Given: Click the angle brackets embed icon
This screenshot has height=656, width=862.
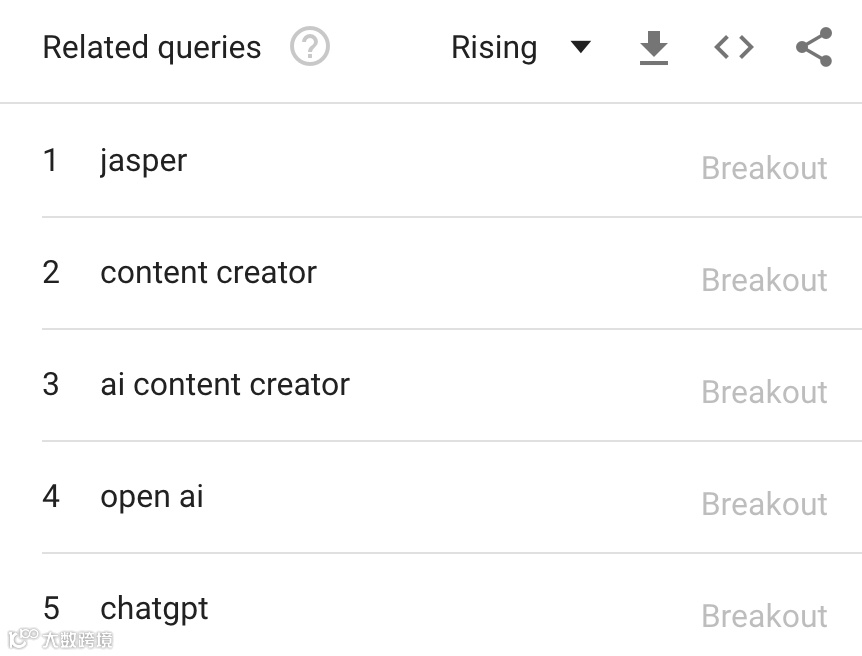Looking at the screenshot, I should 733,46.
